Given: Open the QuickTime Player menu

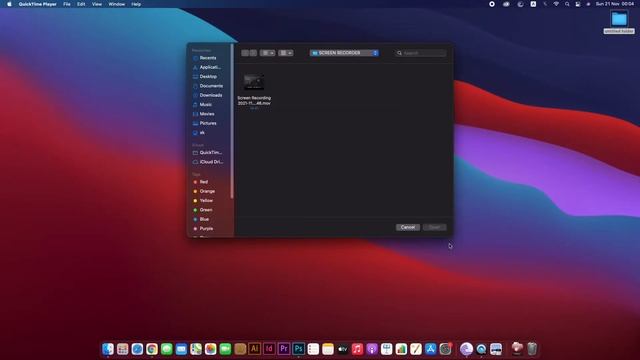Looking at the screenshot, I should (x=38, y=4).
